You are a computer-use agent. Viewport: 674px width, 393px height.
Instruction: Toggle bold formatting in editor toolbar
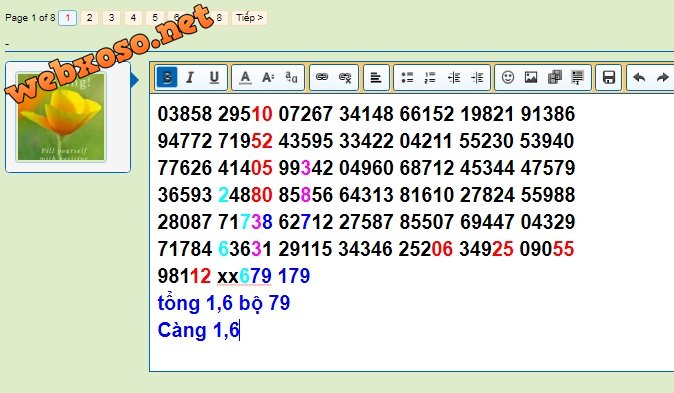click(167, 78)
